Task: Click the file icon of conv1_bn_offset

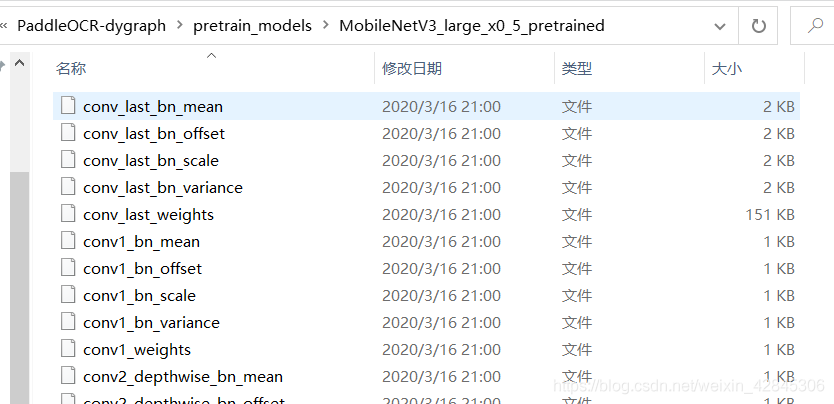Action: click(68, 268)
